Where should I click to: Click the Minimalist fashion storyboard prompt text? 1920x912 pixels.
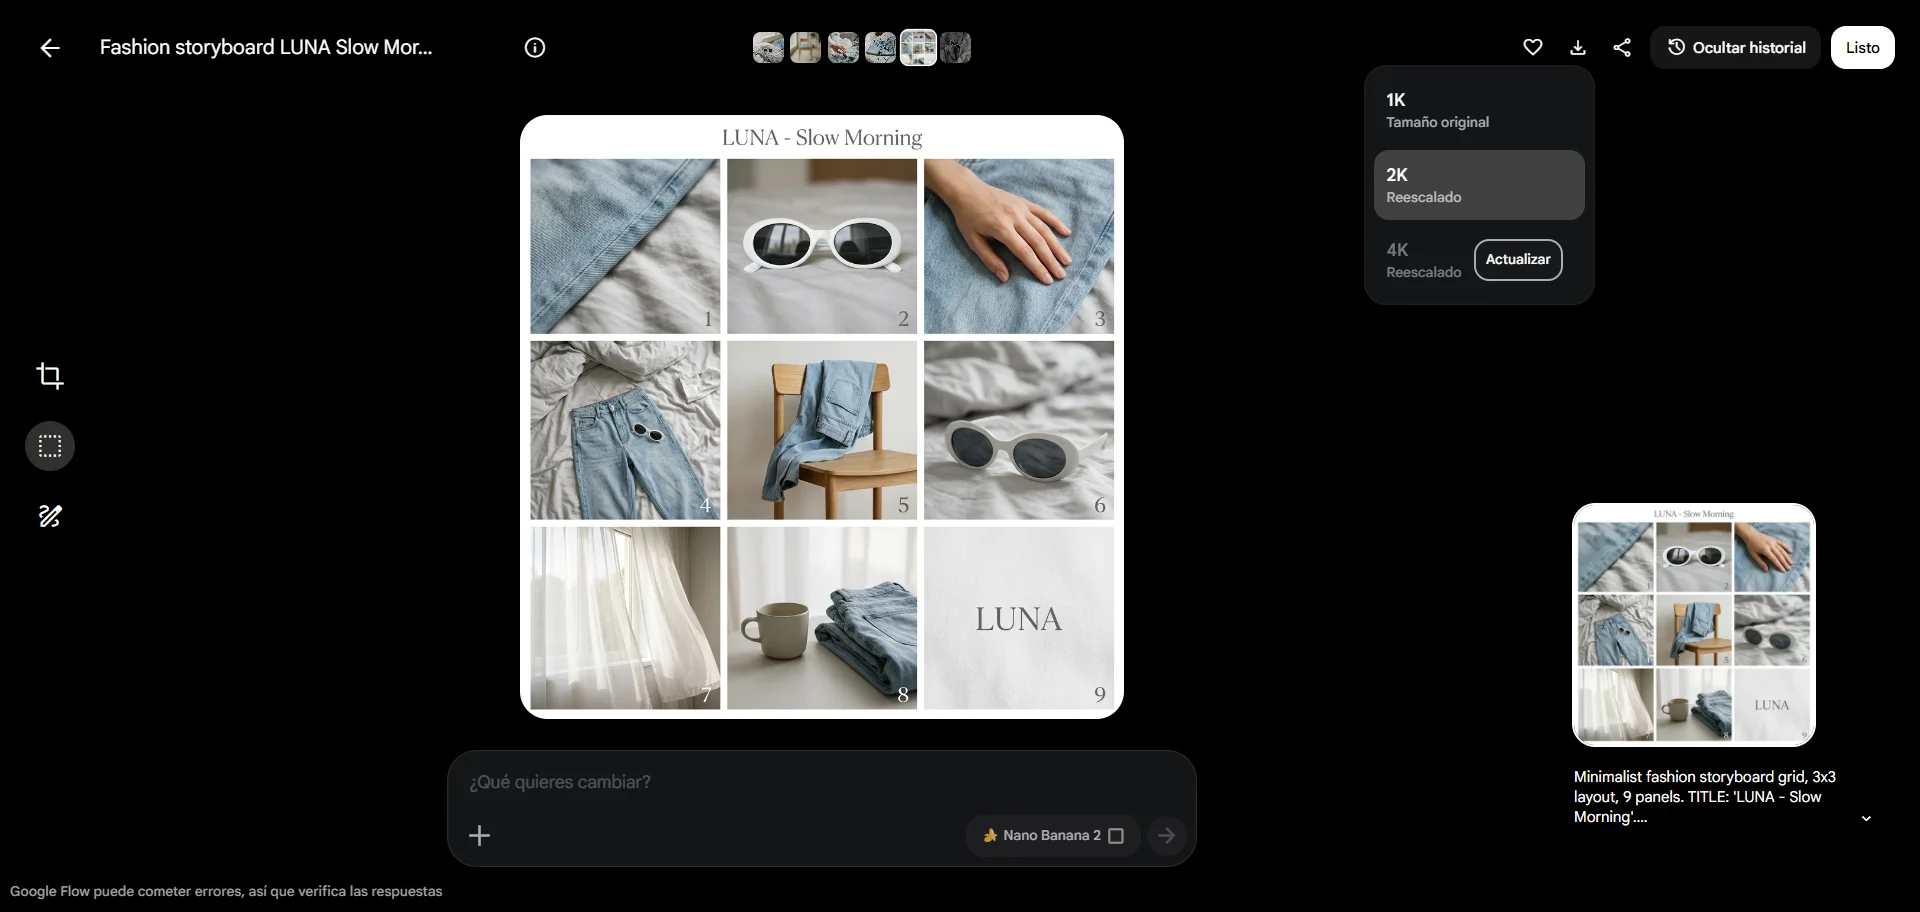[x=1705, y=797]
